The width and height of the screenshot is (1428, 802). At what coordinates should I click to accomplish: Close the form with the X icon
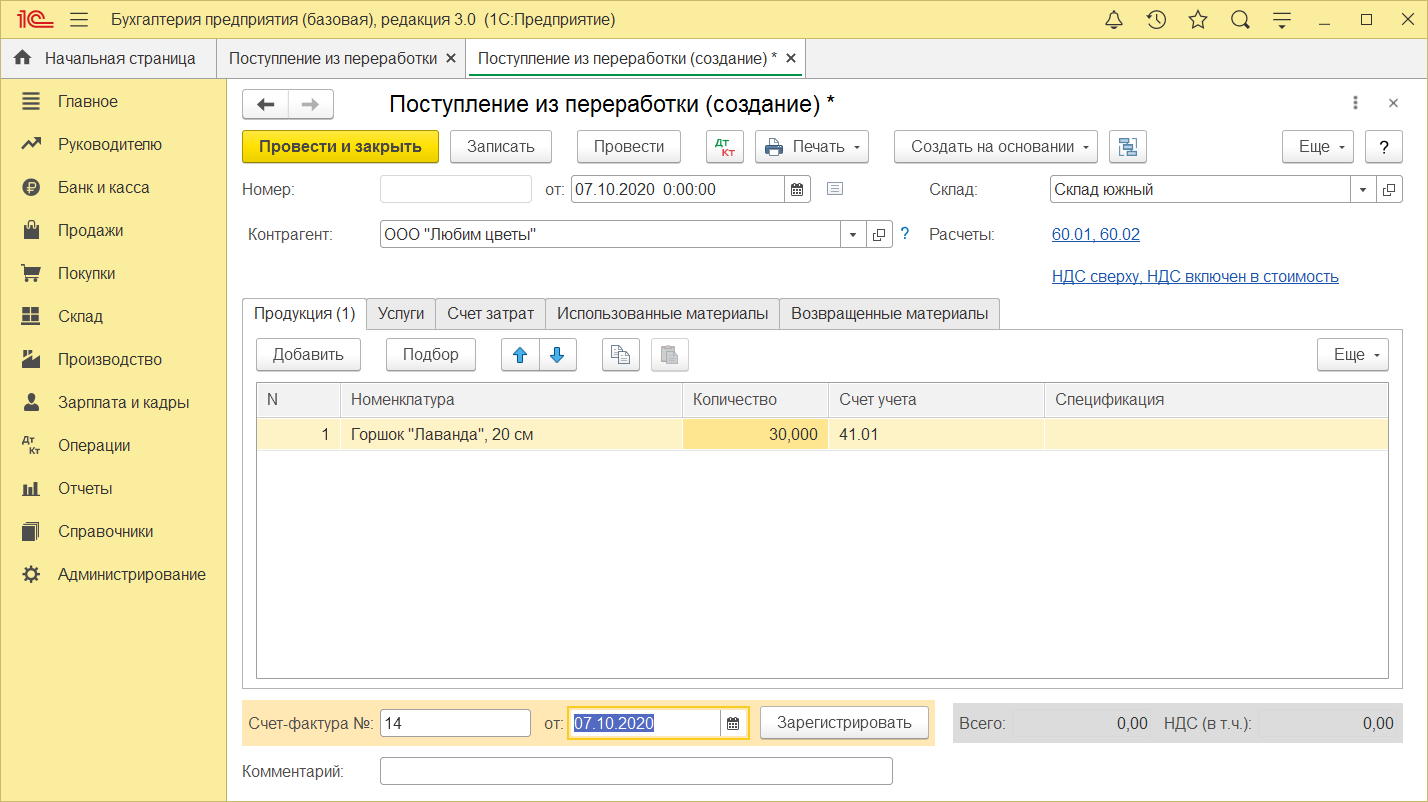1393,103
